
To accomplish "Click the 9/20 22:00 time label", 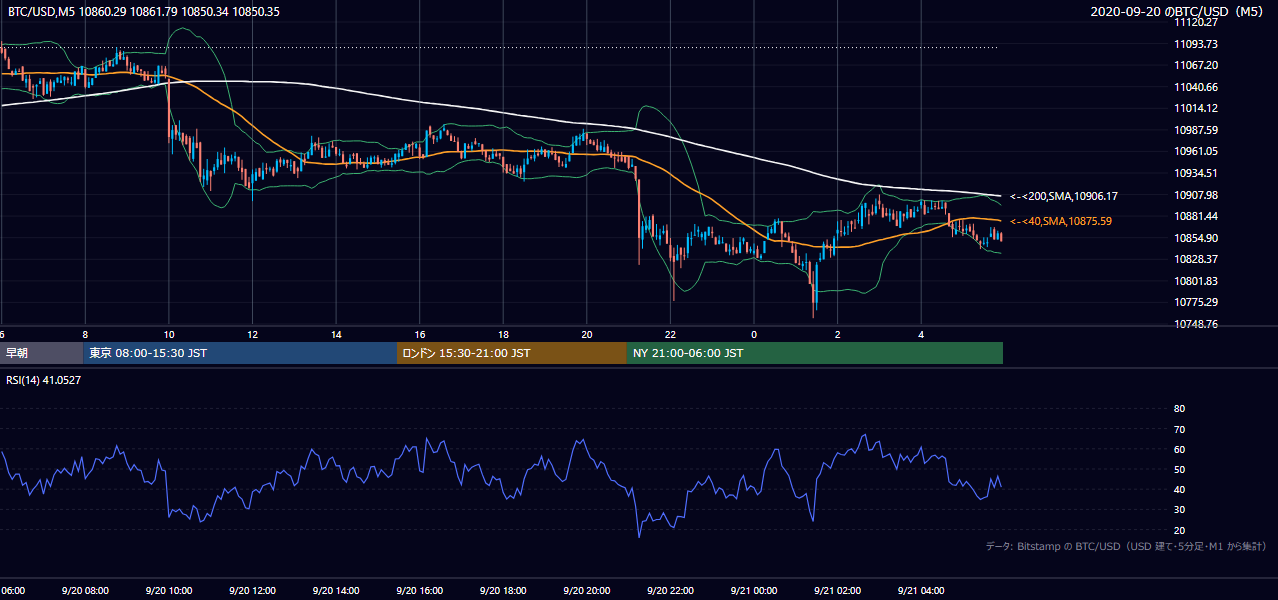I will point(668,591).
